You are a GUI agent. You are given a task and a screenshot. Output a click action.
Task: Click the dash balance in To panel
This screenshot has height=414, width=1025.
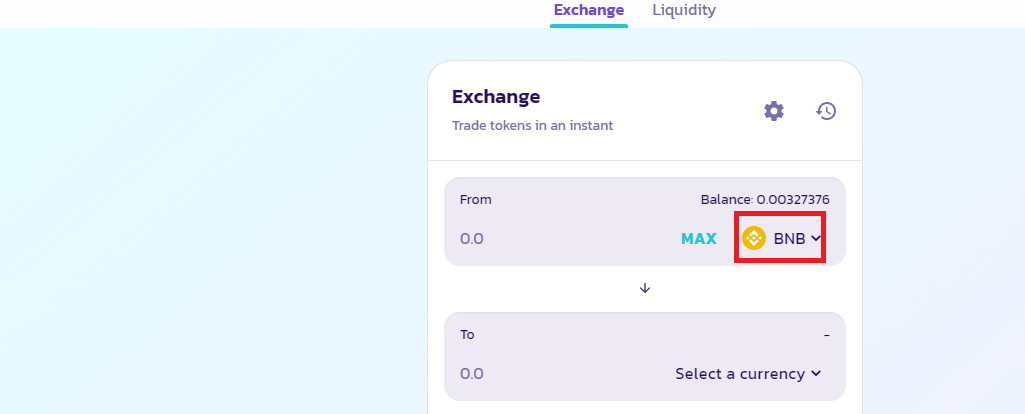tap(827, 335)
